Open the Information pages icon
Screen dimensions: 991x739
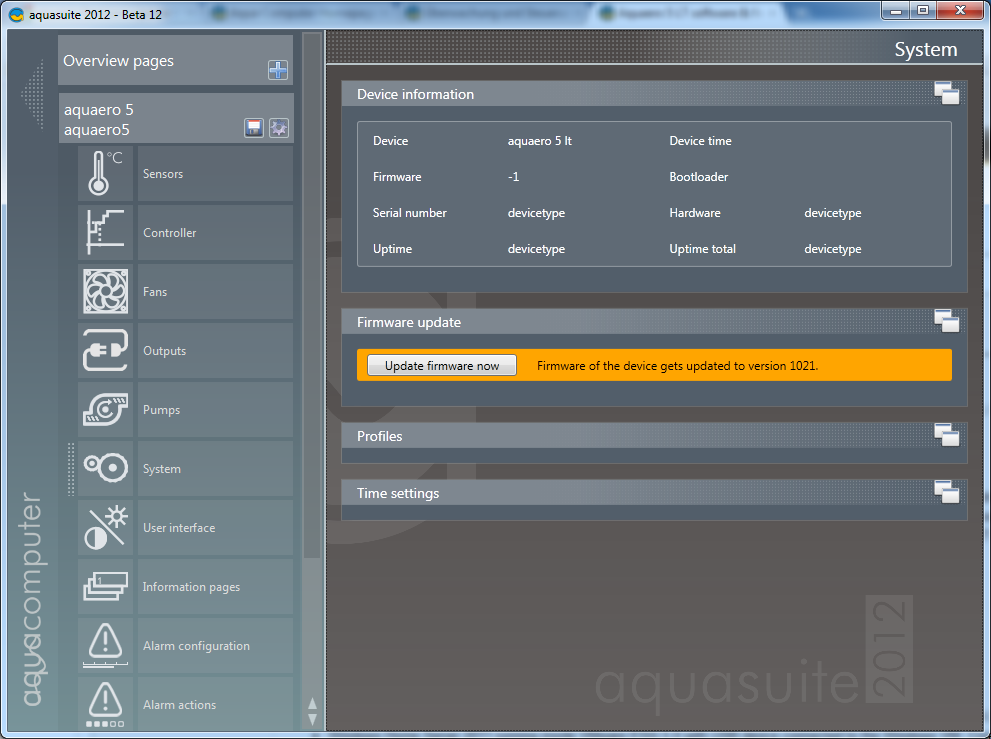[106, 586]
